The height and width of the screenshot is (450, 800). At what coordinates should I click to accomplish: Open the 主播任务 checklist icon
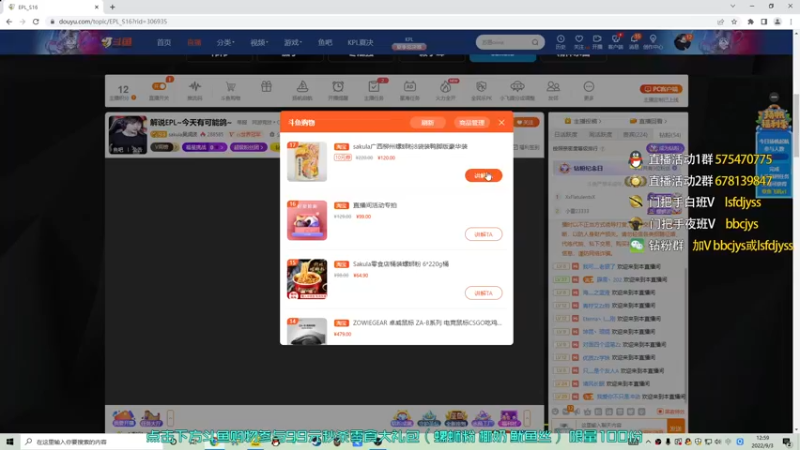[x=373, y=90]
